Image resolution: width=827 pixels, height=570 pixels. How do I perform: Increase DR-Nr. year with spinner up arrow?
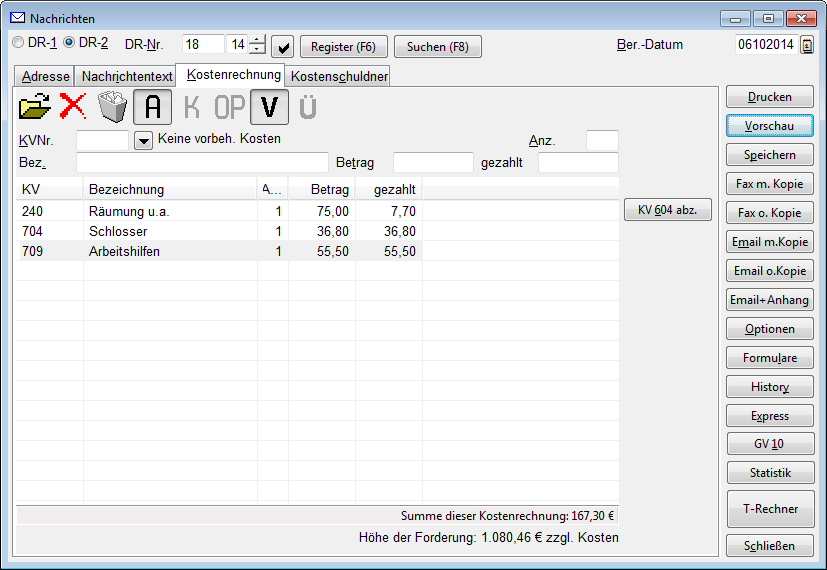coord(257,40)
